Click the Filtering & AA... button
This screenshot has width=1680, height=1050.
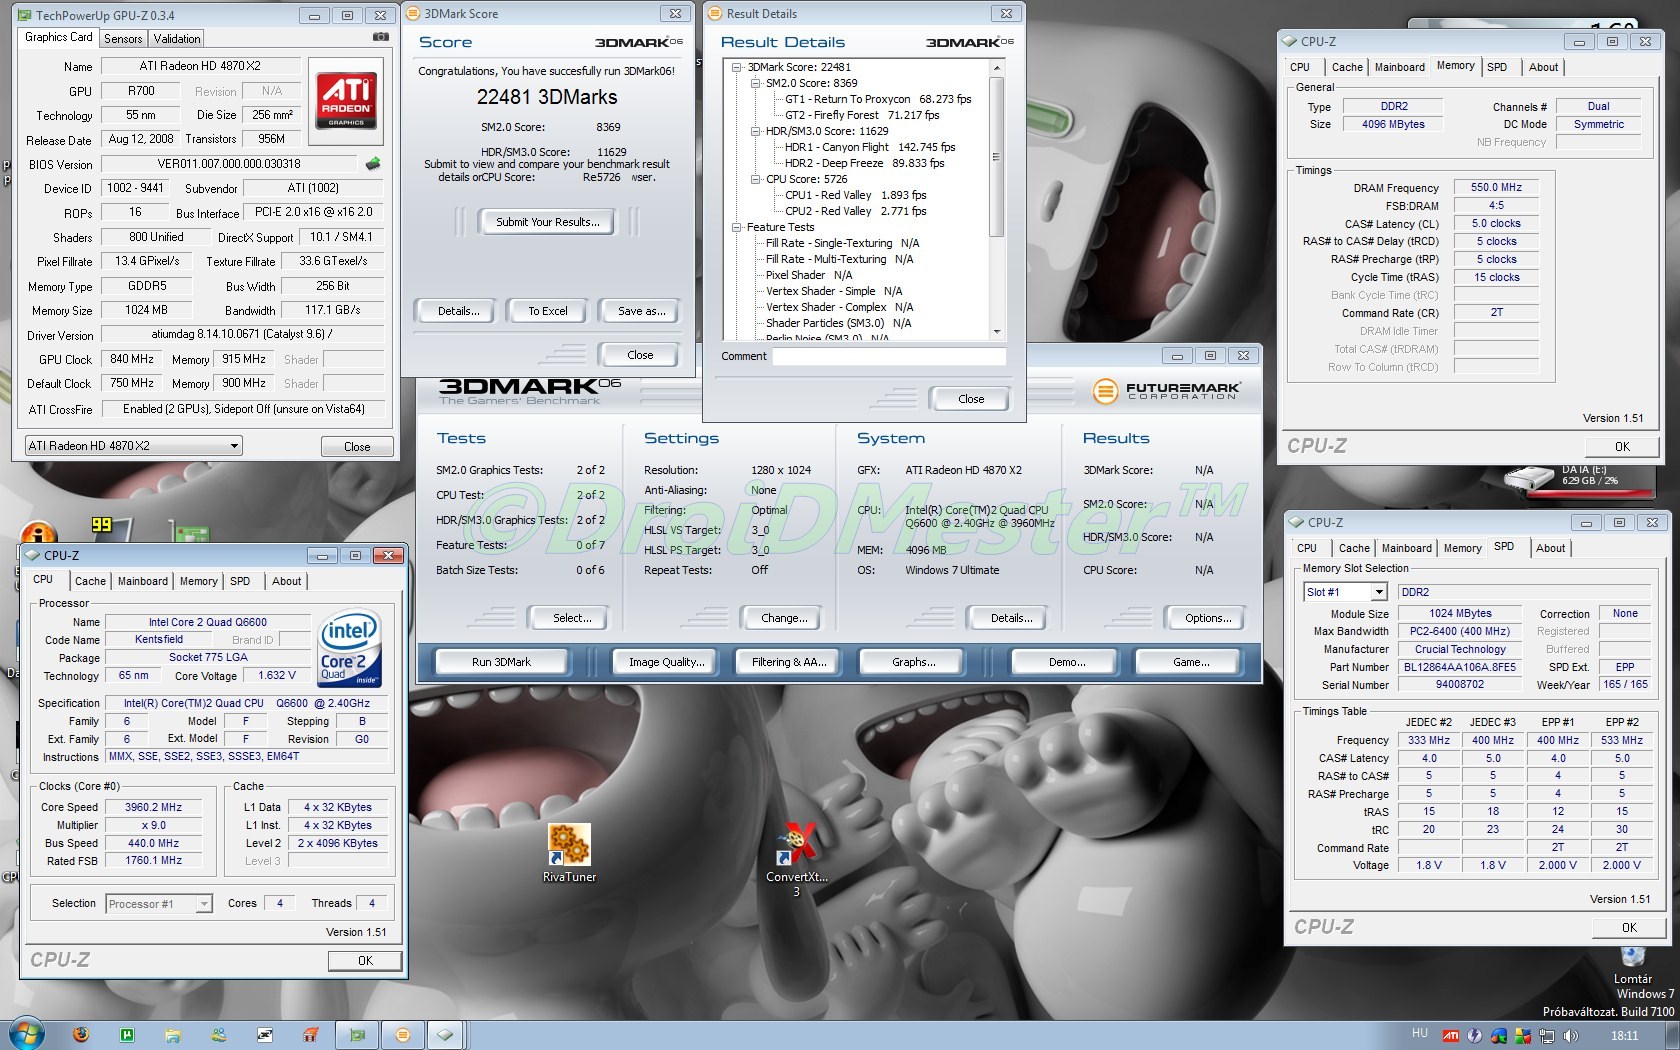(x=789, y=662)
